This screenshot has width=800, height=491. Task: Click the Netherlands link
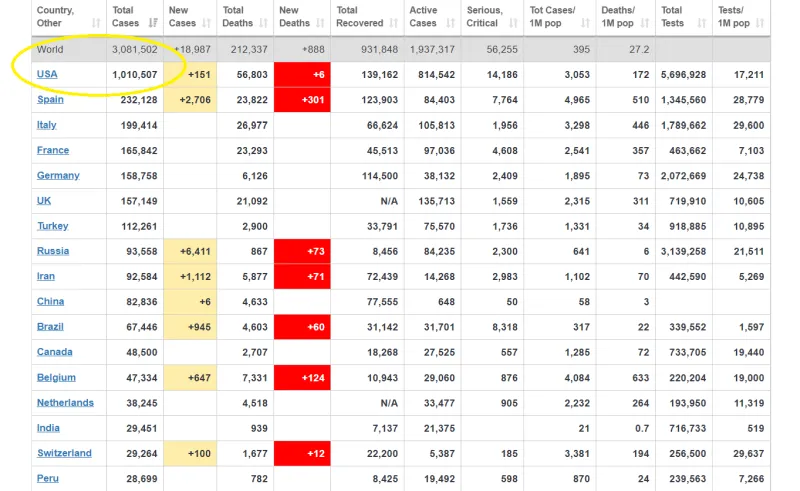[65, 402]
